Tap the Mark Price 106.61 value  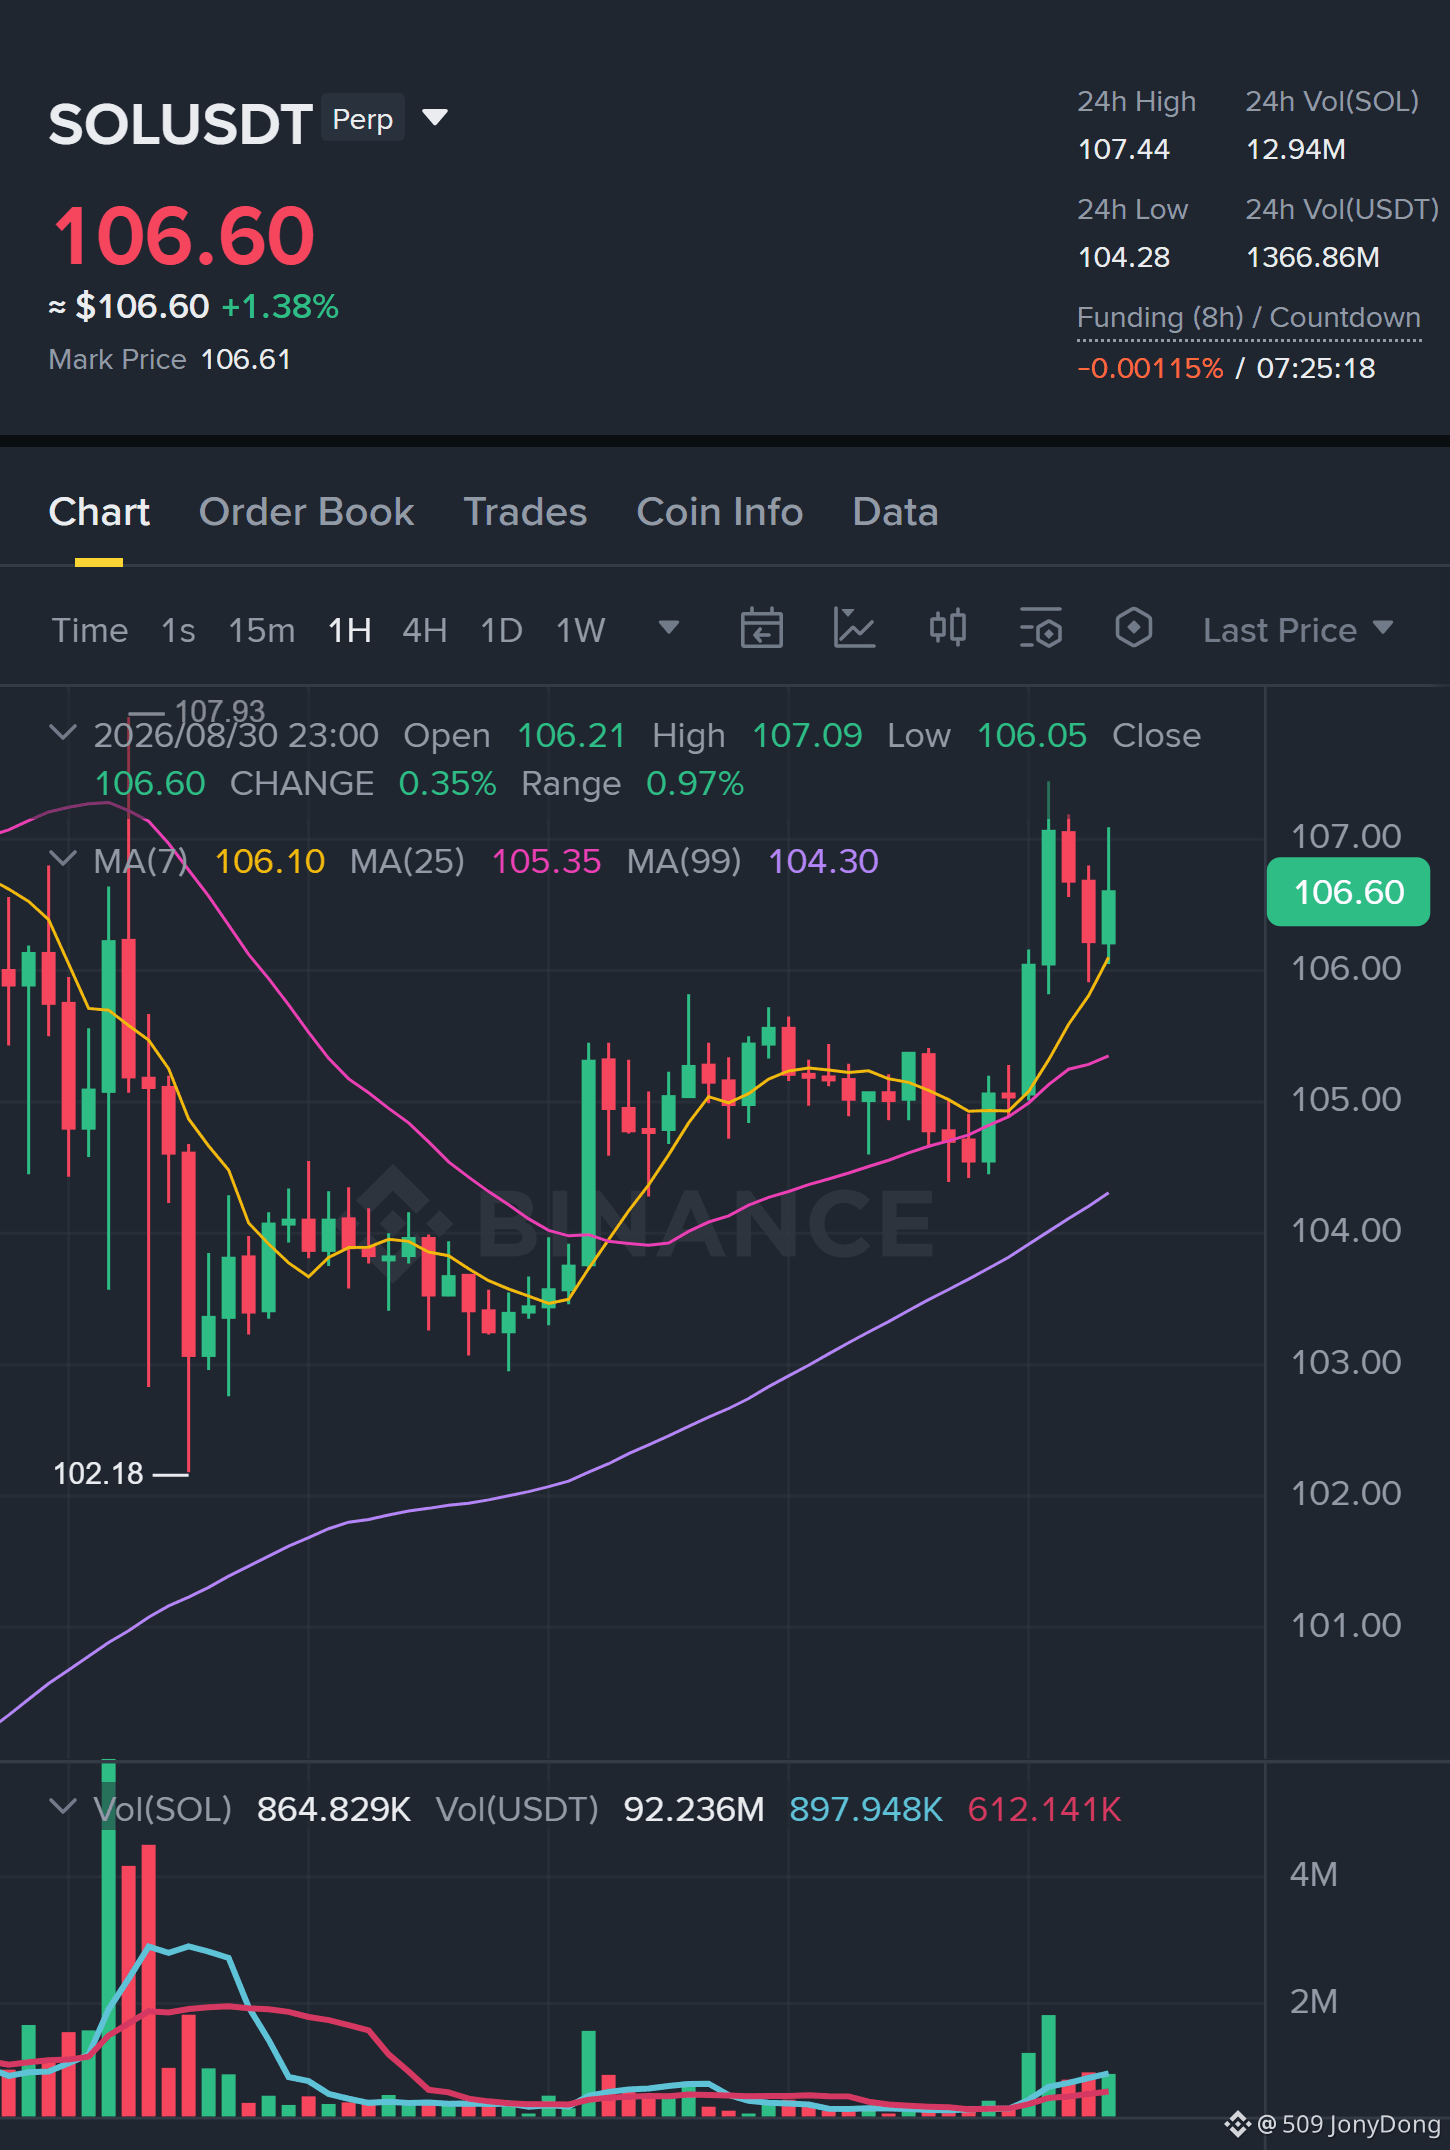tap(246, 359)
